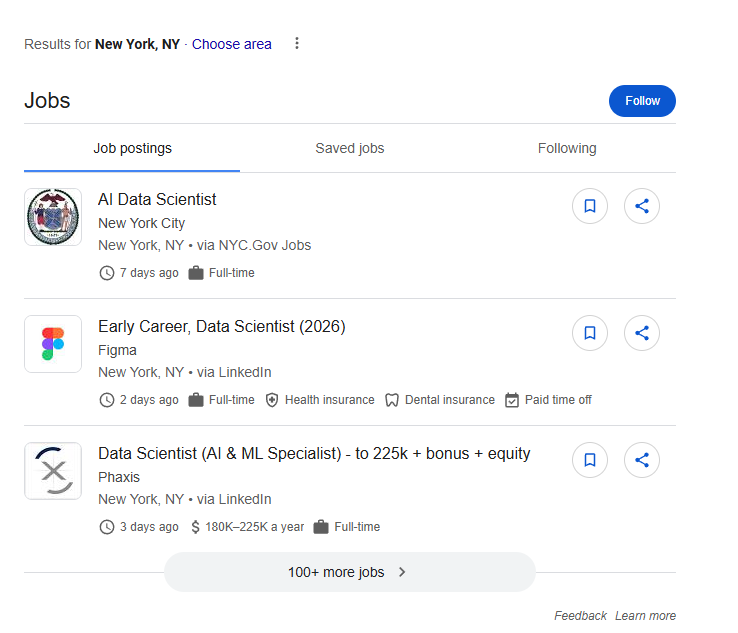
Task: Switch to the Saved jobs tab
Action: (x=350, y=148)
